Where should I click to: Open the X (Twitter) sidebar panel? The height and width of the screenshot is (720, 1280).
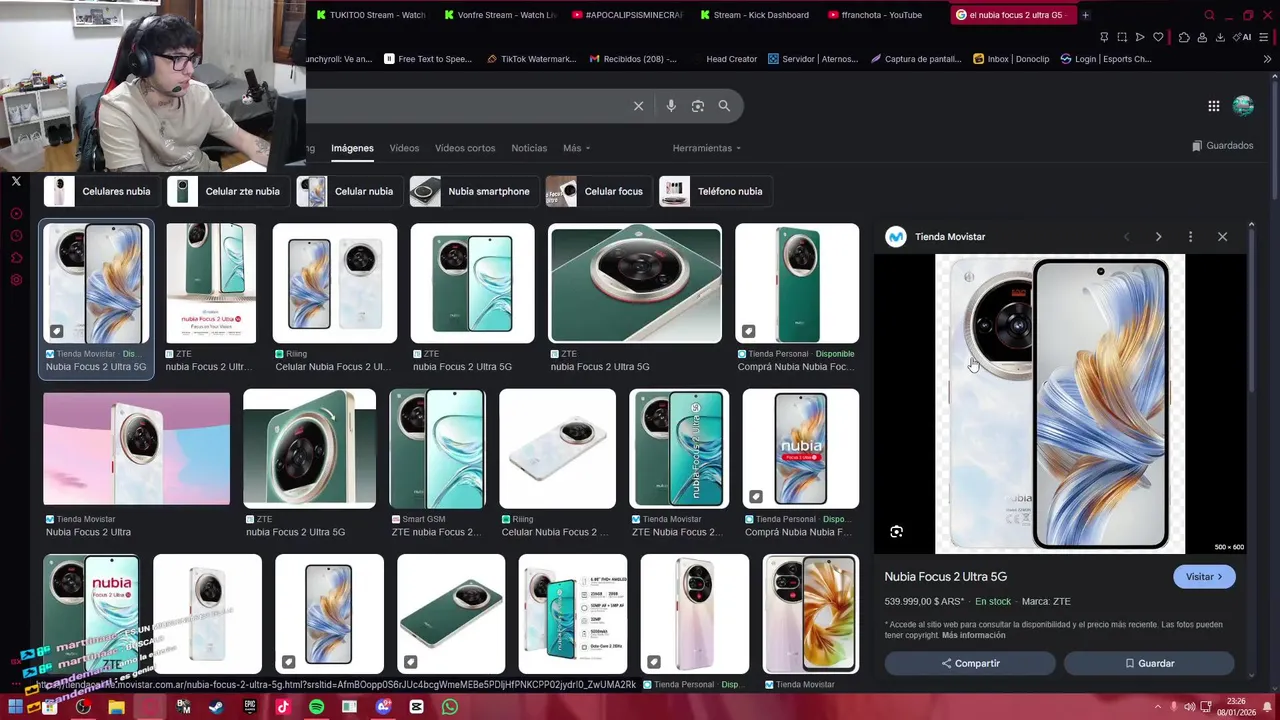(x=16, y=181)
